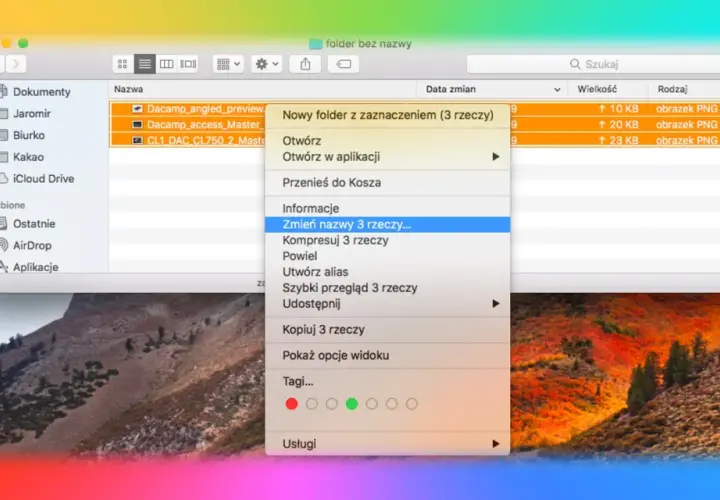The image size is (720, 500).
Task: Switch Finder to gallery cover flow view
Action: pos(188,64)
